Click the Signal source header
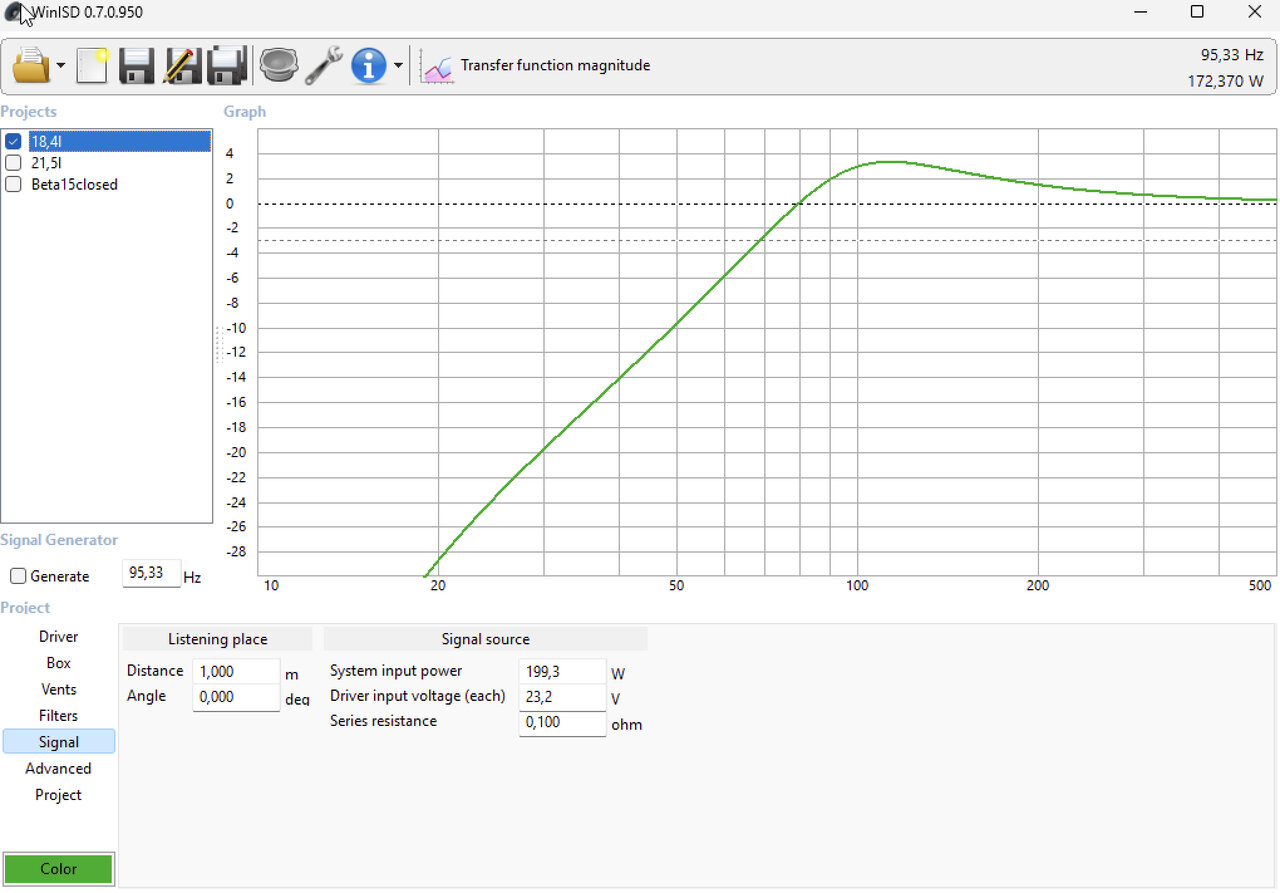This screenshot has width=1280, height=893. click(485, 639)
